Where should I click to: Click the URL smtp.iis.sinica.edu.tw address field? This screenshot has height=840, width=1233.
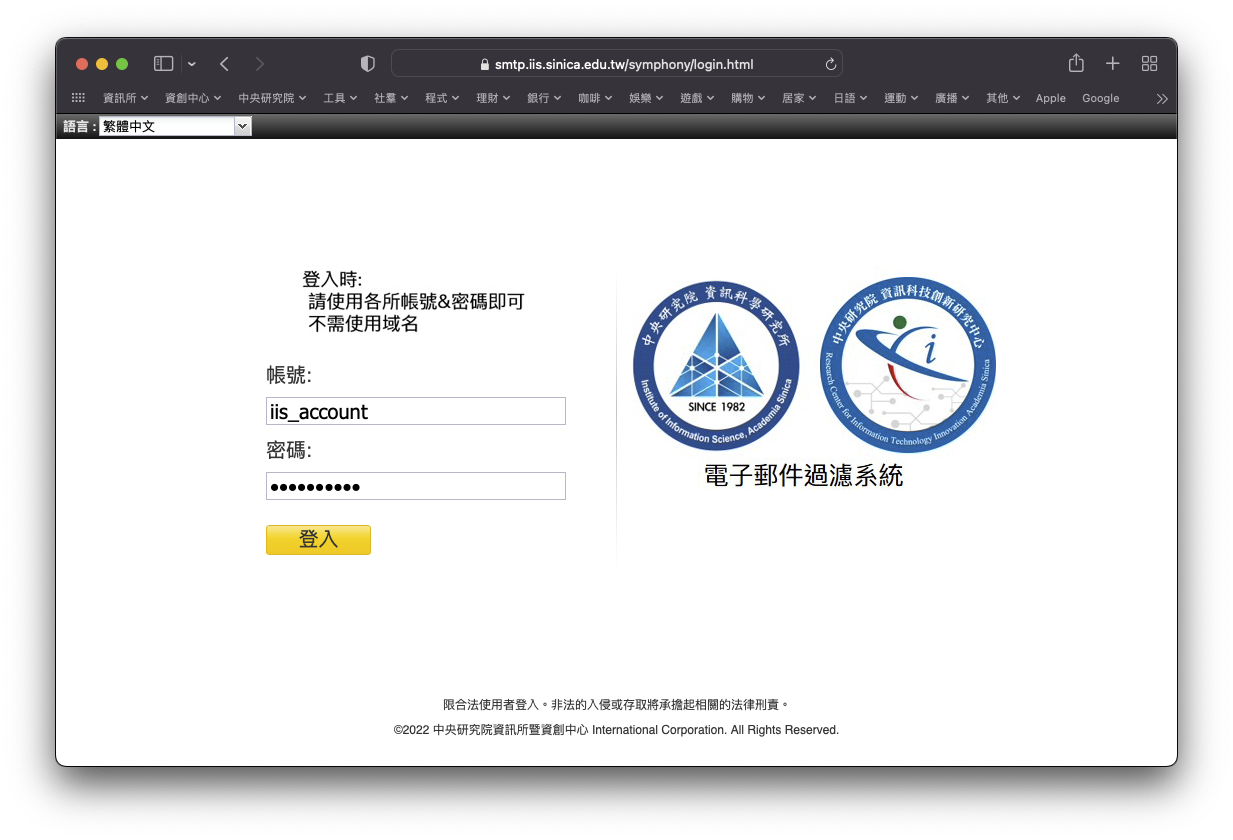[x=616, y=64]
